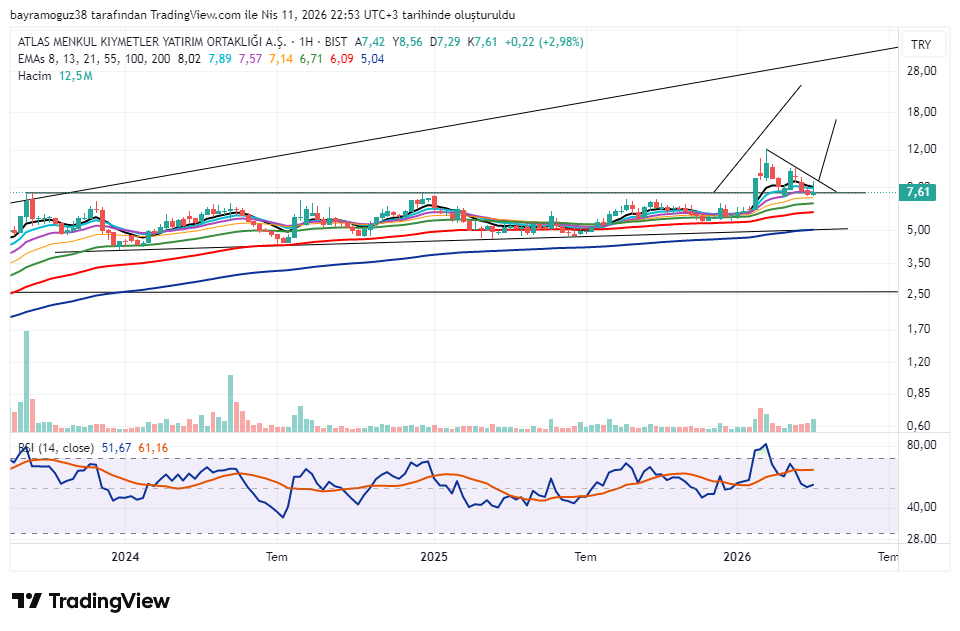This screenshot has width=960, height=631.
Task: Click the volume value 12,5M
Action: click(x=76, y=76)
